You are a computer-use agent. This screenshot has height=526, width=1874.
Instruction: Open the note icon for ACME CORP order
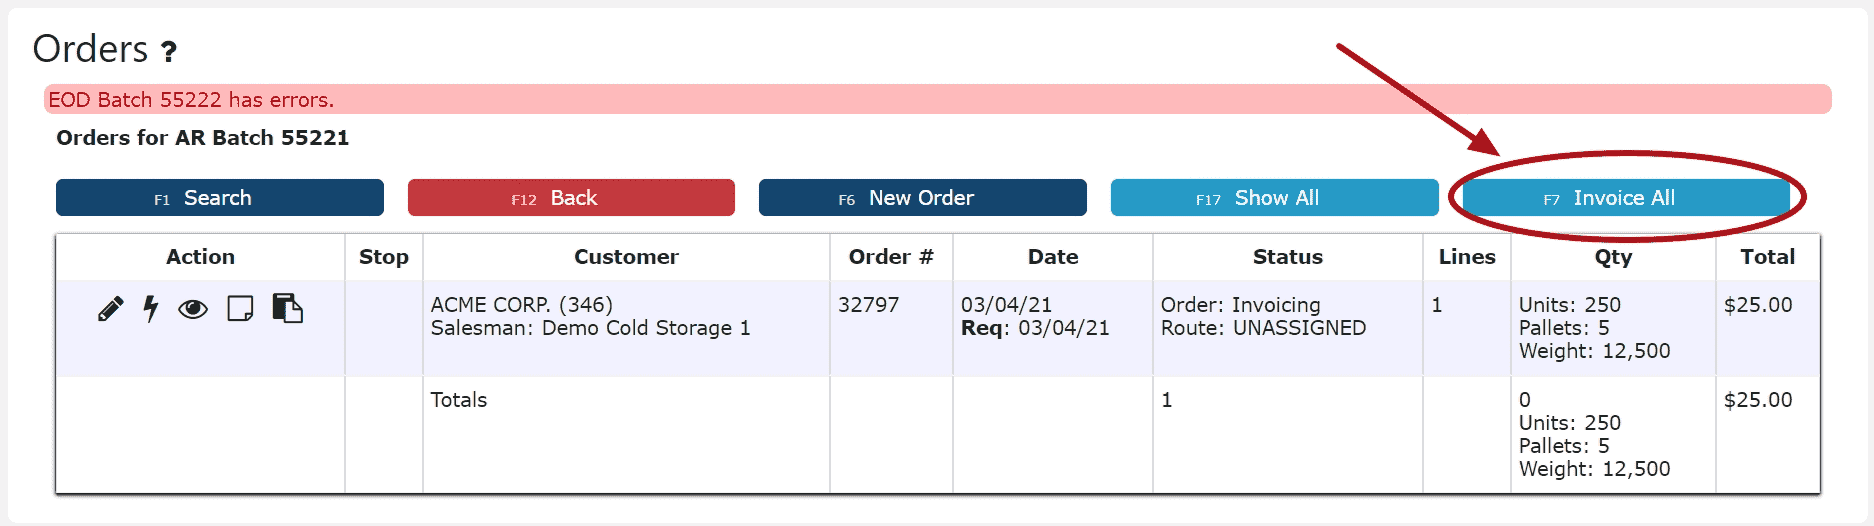(x=240, y=309)
